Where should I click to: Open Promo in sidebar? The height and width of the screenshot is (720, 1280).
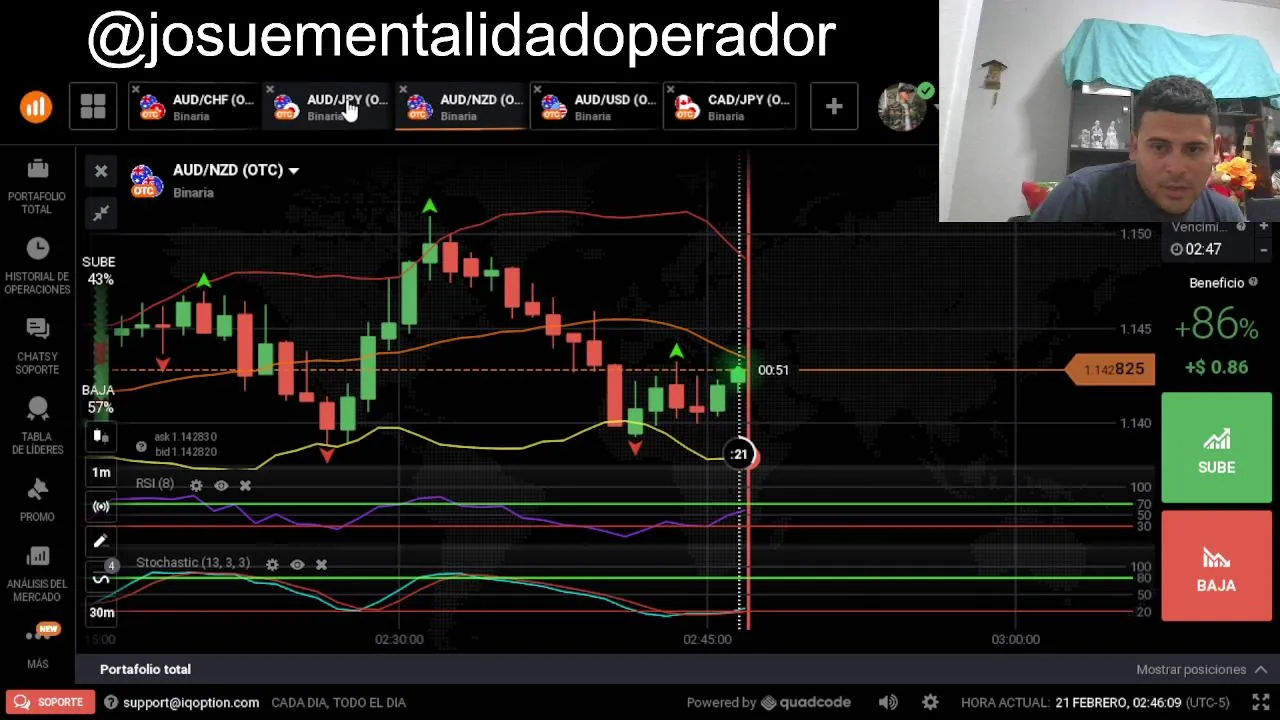[x=37, y=500]
